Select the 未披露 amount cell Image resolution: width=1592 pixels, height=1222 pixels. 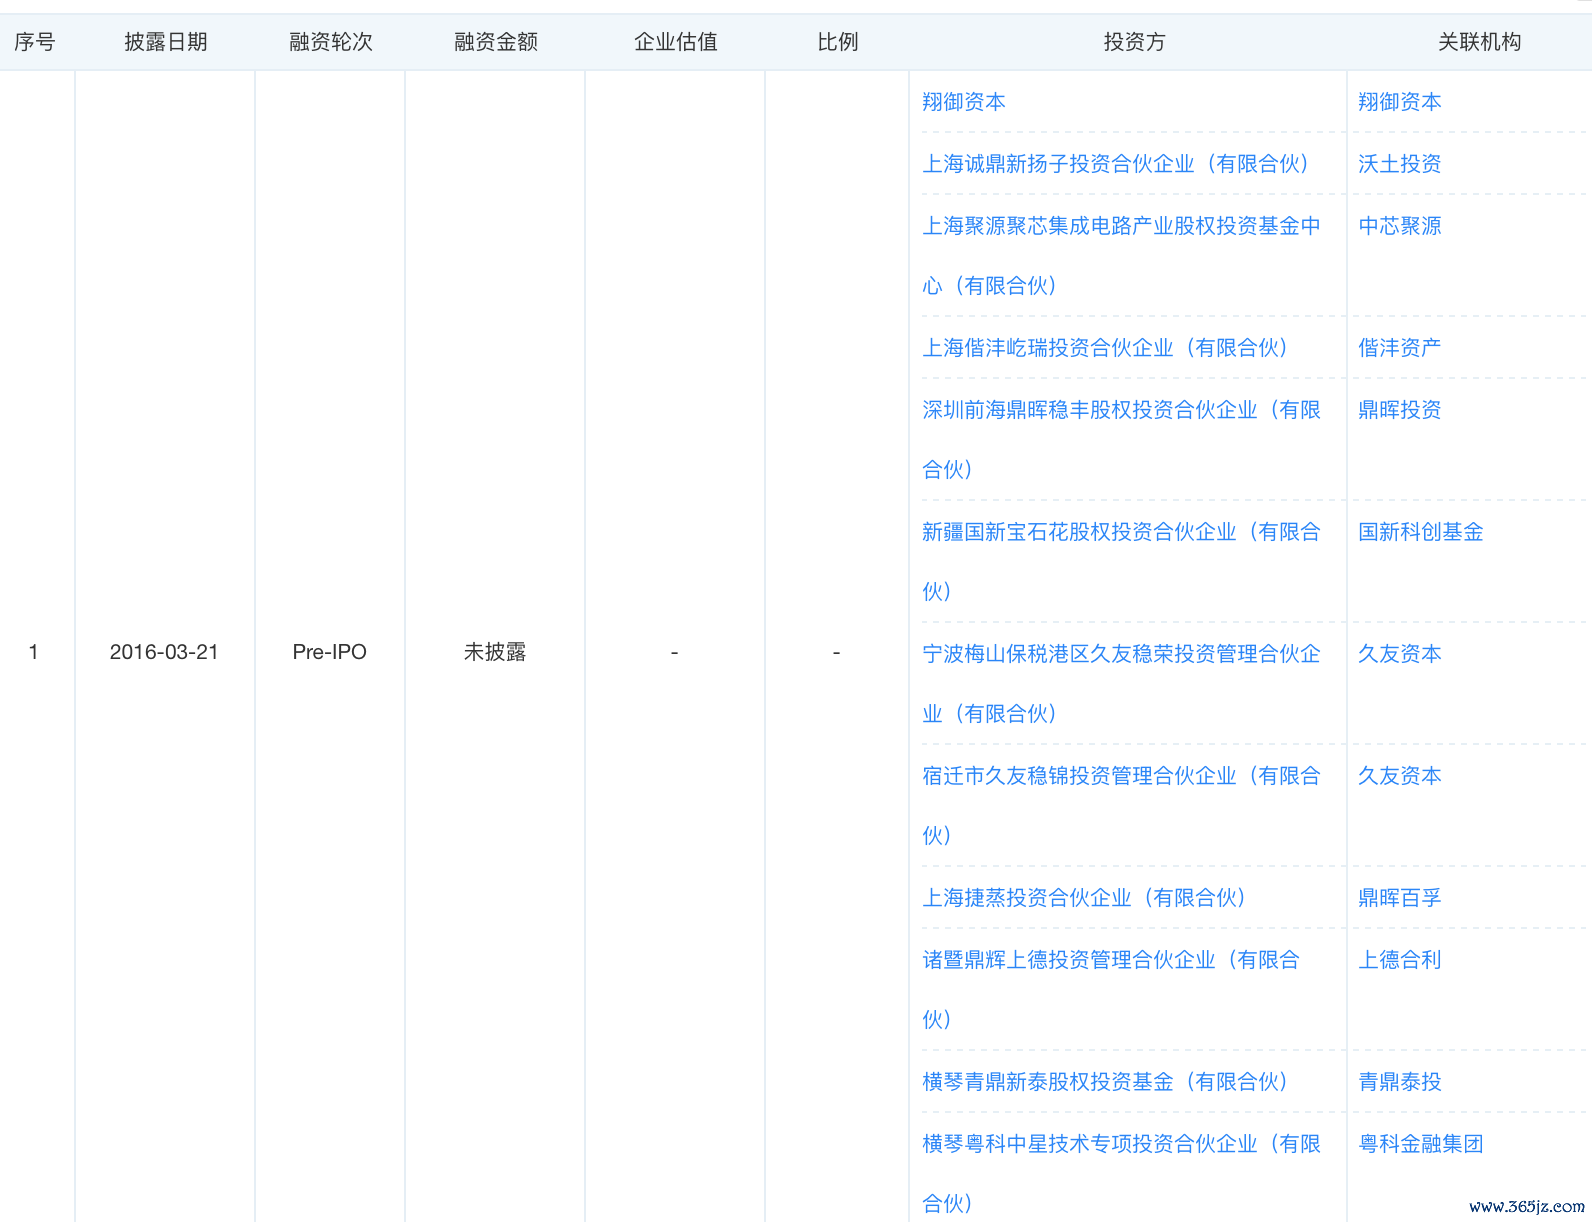(495, 652)
